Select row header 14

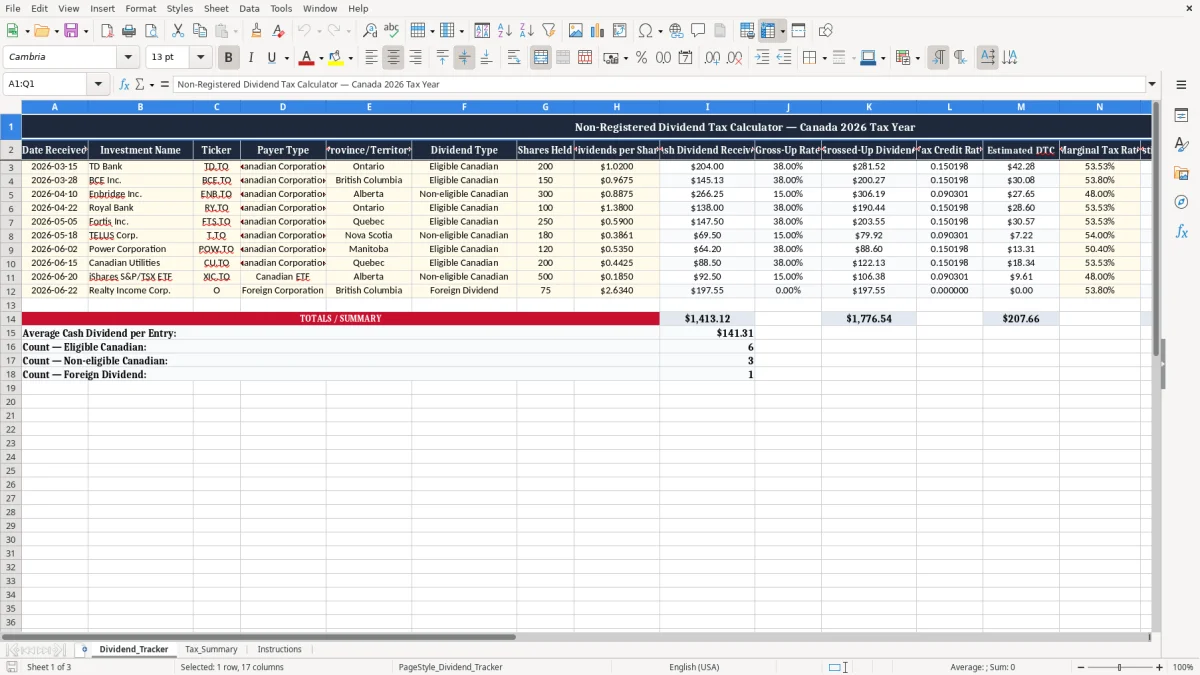[10, 318]
